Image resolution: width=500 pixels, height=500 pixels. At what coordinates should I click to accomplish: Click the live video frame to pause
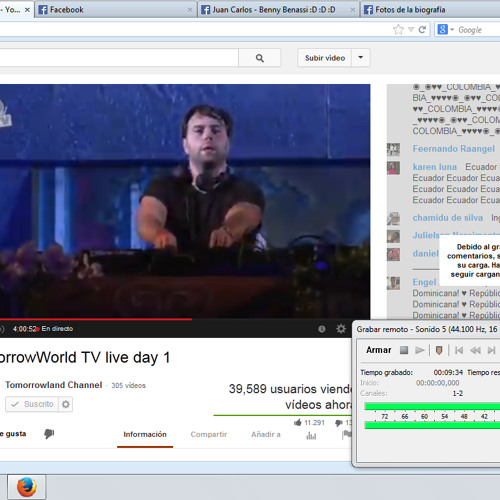point(185,201)
